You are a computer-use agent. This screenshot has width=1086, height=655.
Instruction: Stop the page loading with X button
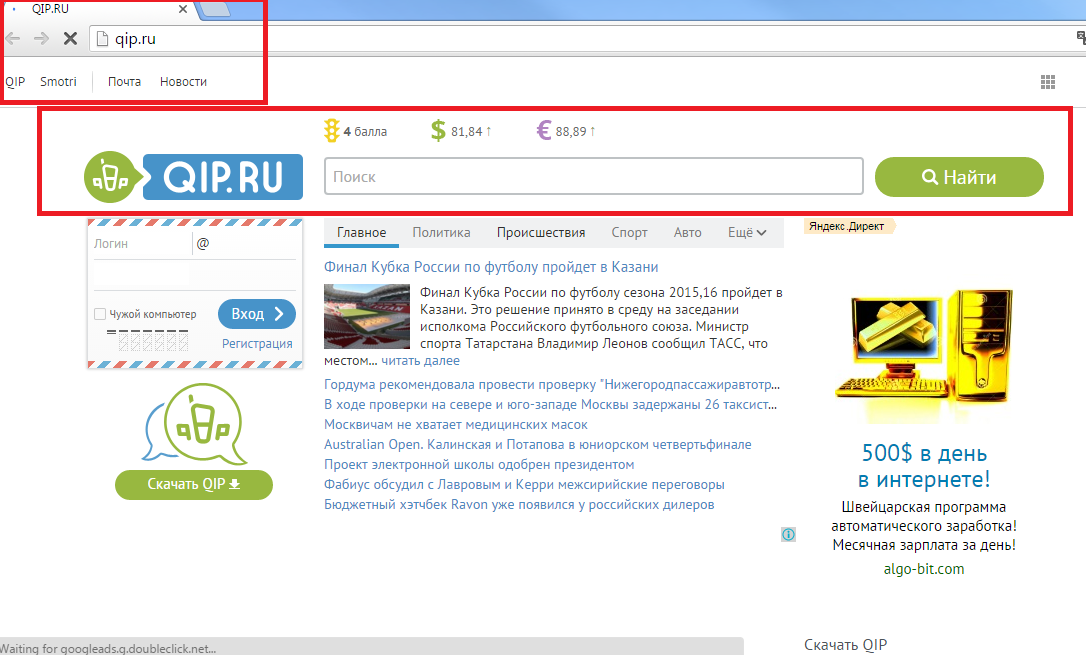click(70, 39)
